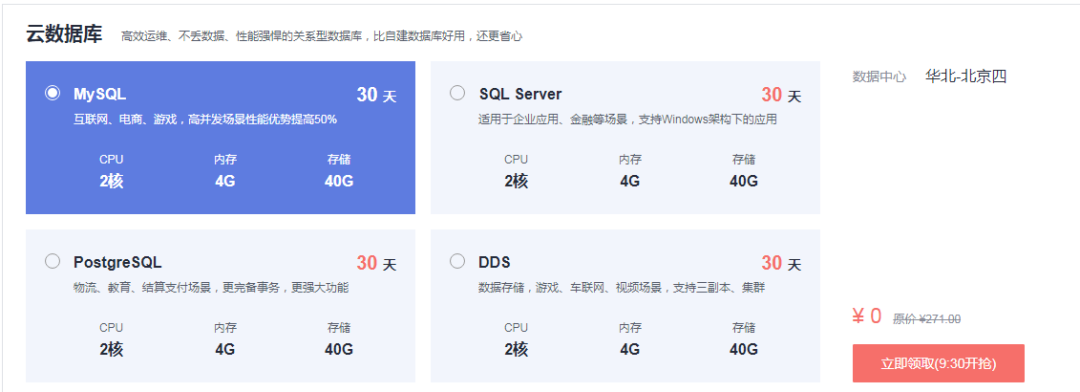The width and height of the screenshot is (1080, 392).
Task: Click the DDS card title
Action: (x=494, y=262)
